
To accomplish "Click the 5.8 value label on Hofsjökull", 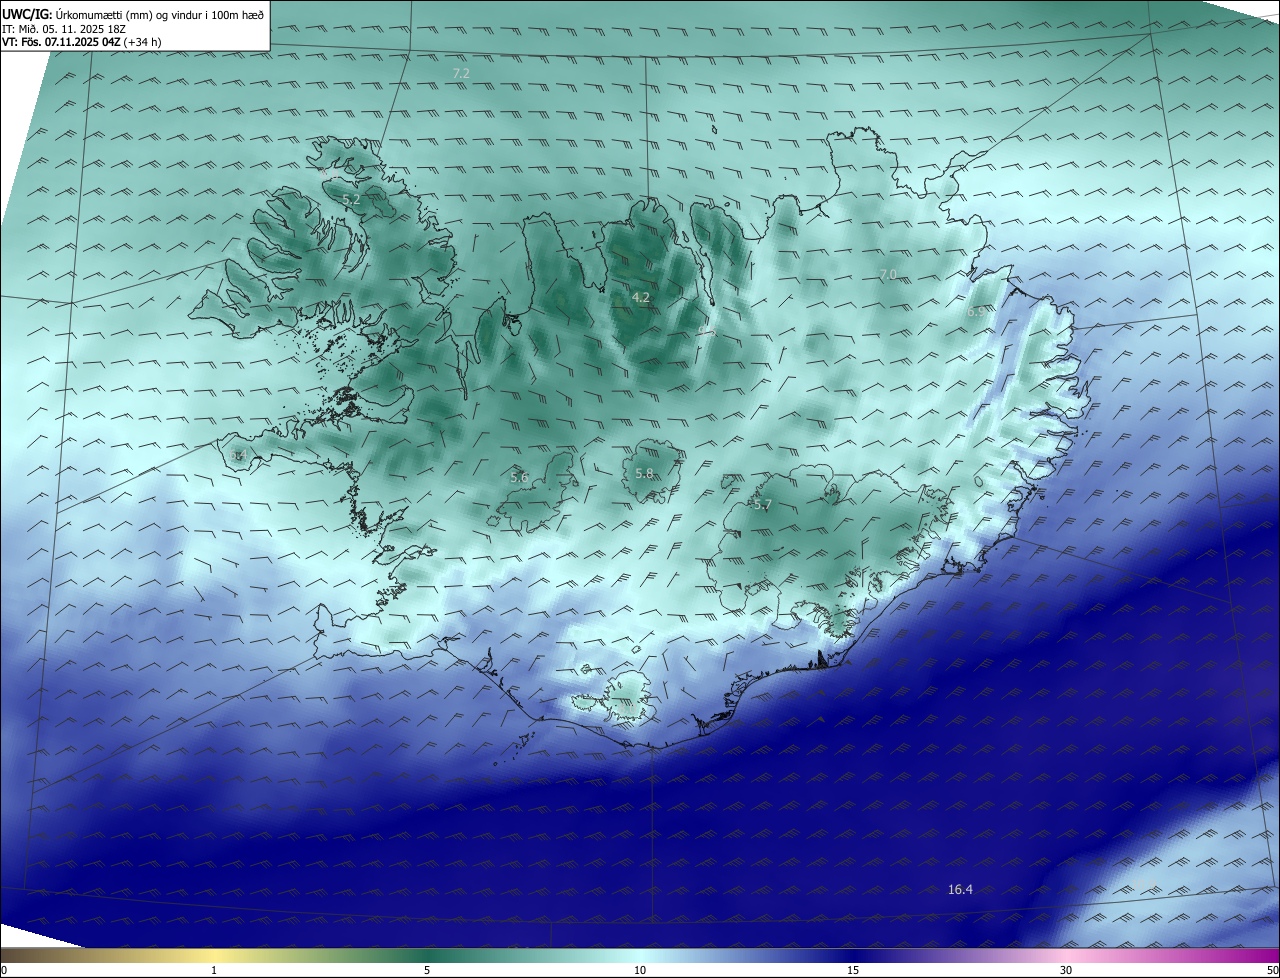I will pos(644,473).
